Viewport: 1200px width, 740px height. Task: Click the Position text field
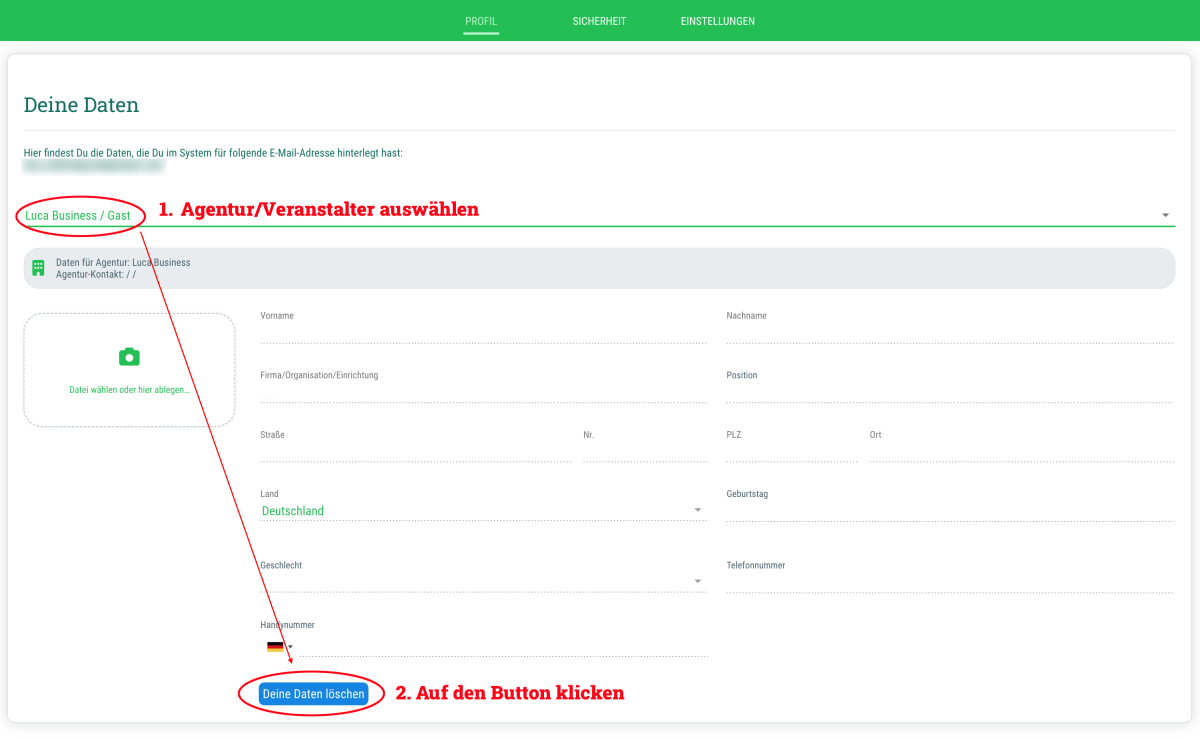point(949,393)
